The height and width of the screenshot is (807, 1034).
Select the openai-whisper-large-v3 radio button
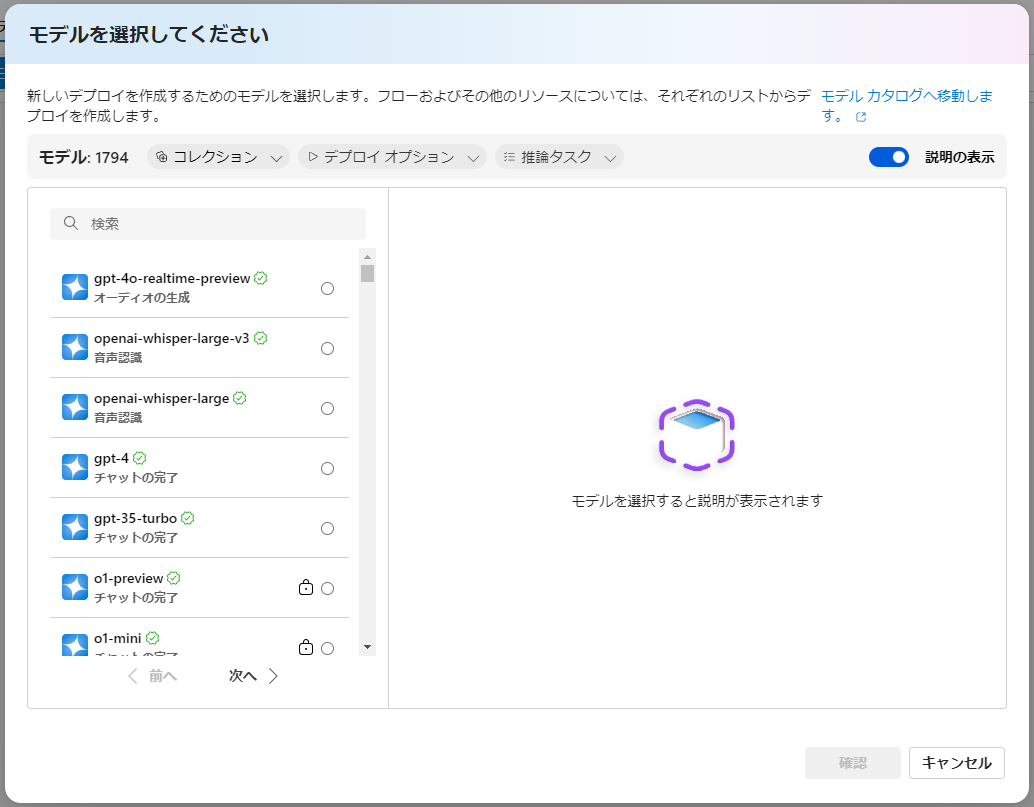pos(327,349)
